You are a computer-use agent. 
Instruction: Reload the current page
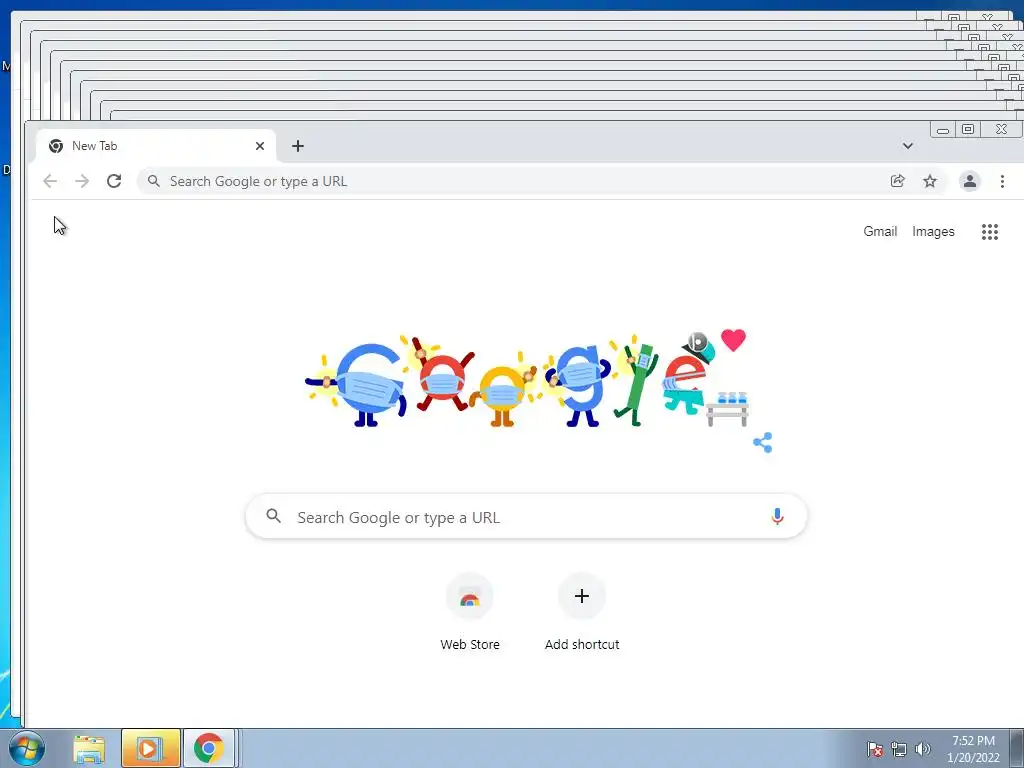click(114, 181)
